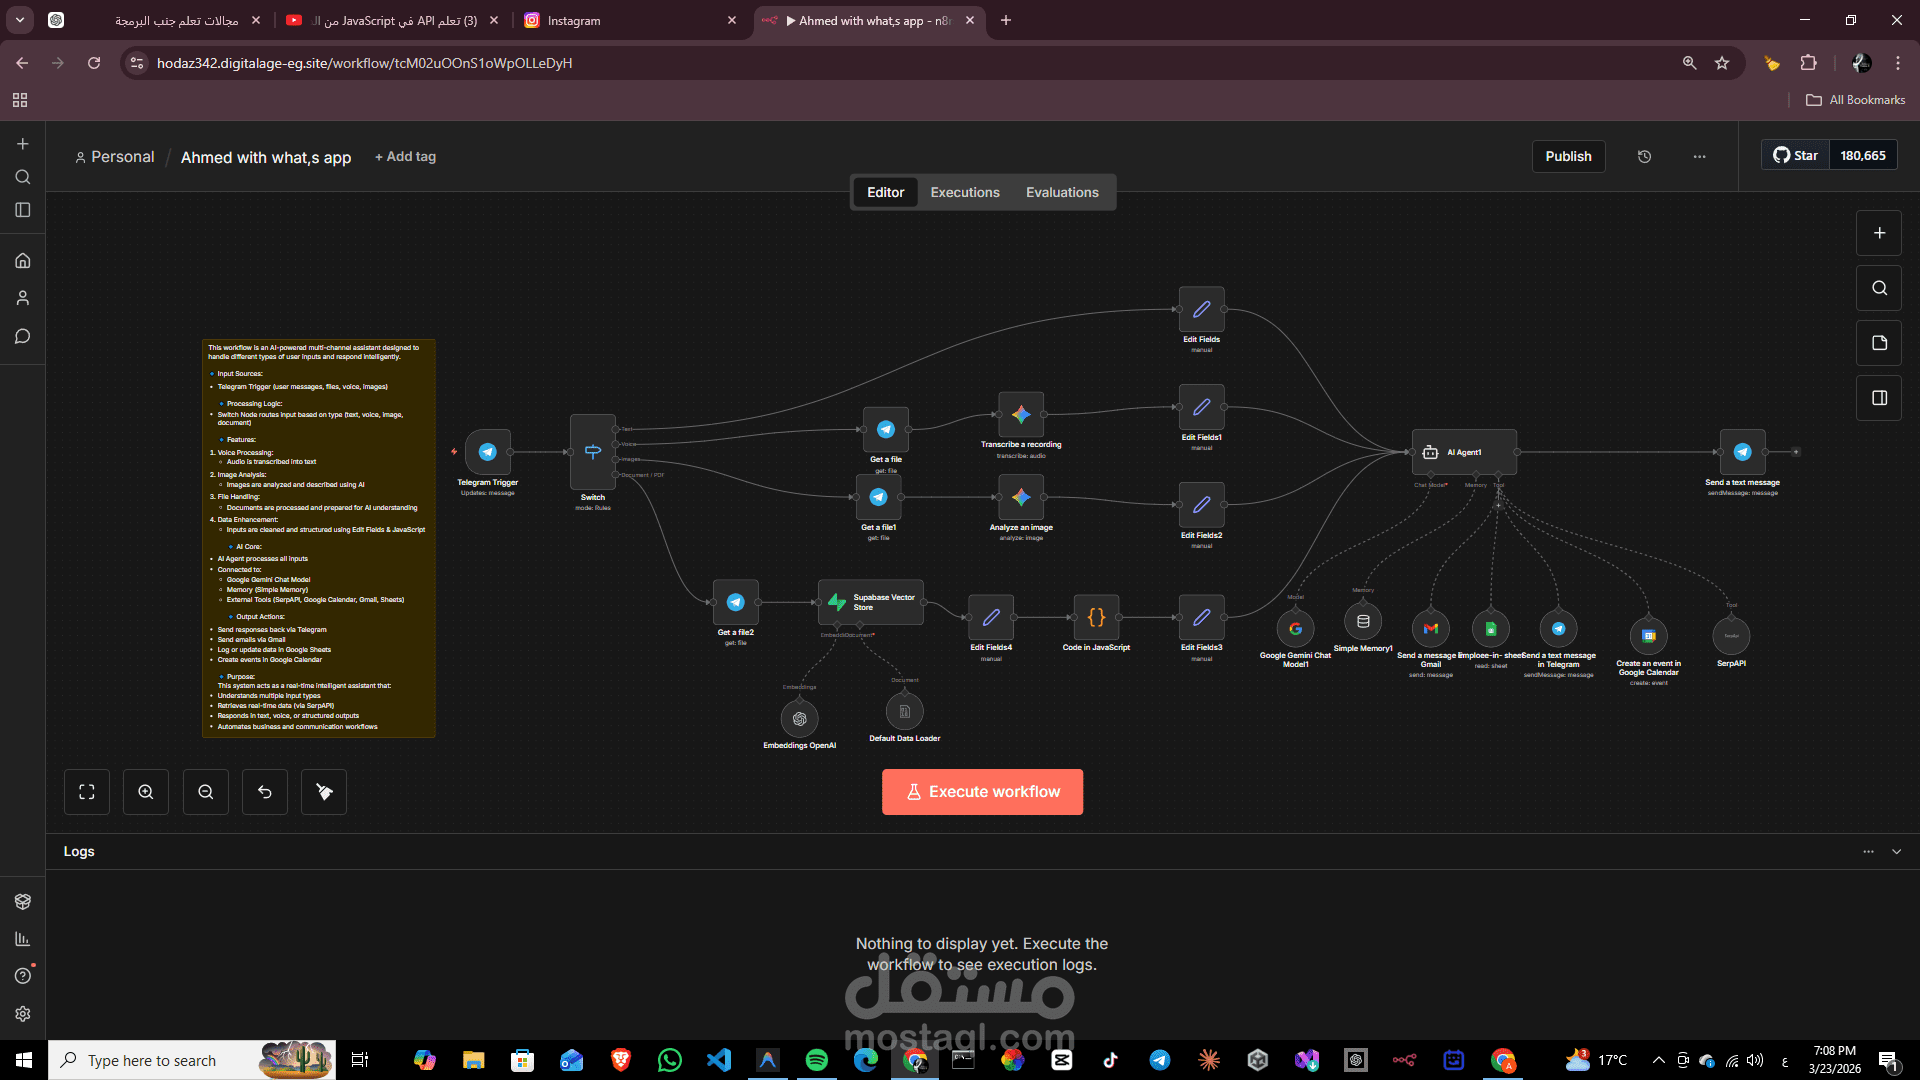Select the Google Gemini Chat Model1 node
1920x1080 pixels.
pyautogui.click(x=1295, y=629)
